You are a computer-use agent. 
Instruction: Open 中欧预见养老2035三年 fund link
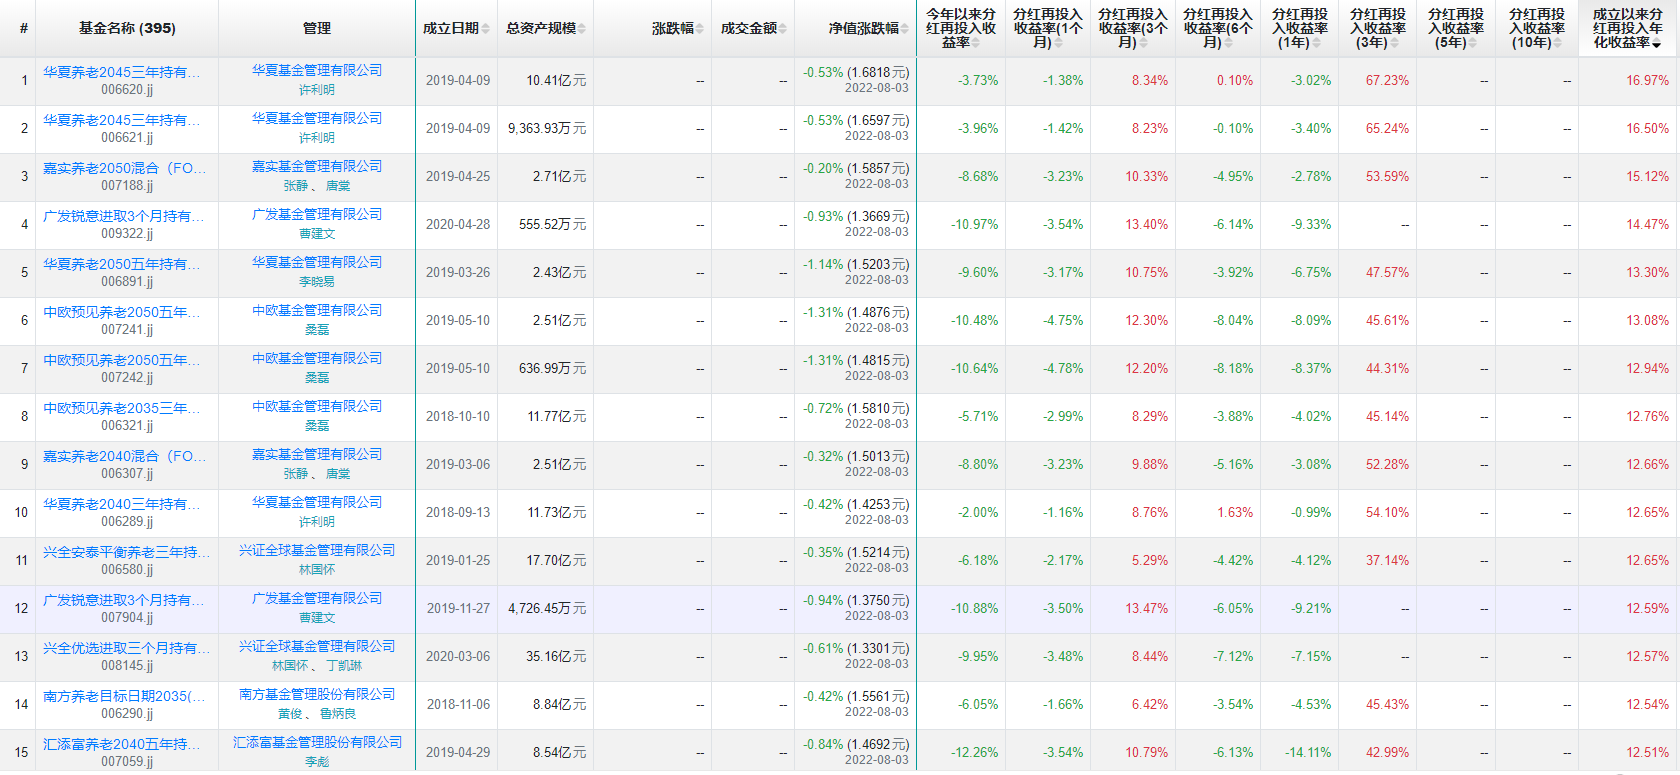pos(121,408)
